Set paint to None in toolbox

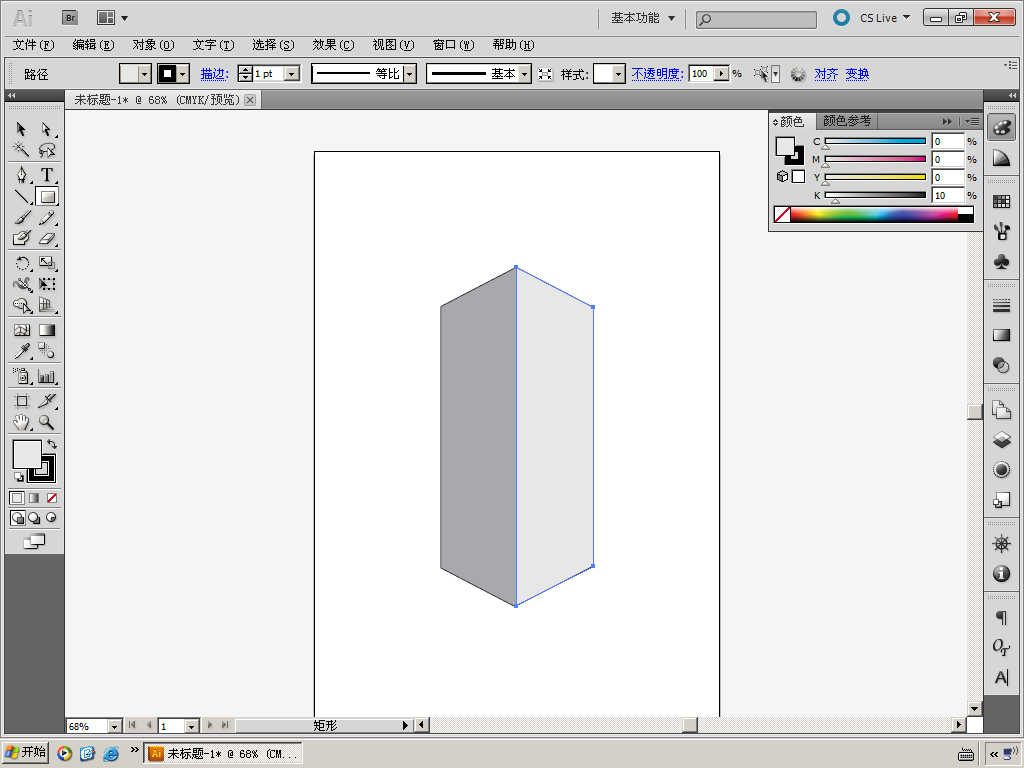pos(52,498)
